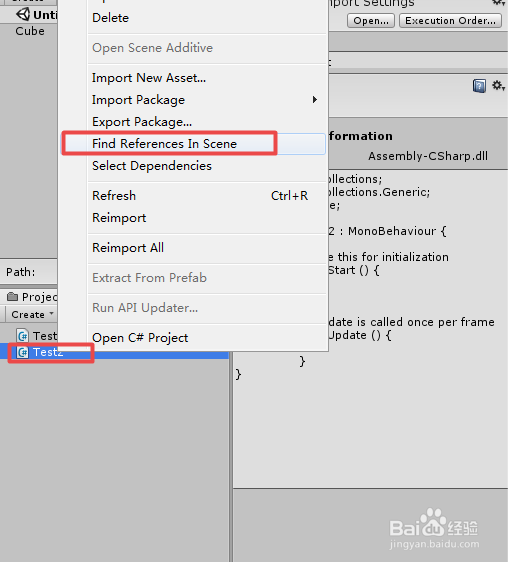This screenshot has height=562, width=508.
Task: Click the Project folder icon
Action: [13, 297]
